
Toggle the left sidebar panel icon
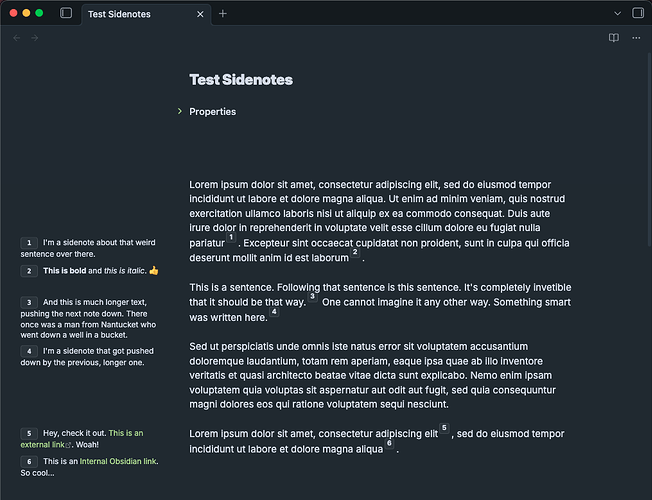tap(66, 13)
